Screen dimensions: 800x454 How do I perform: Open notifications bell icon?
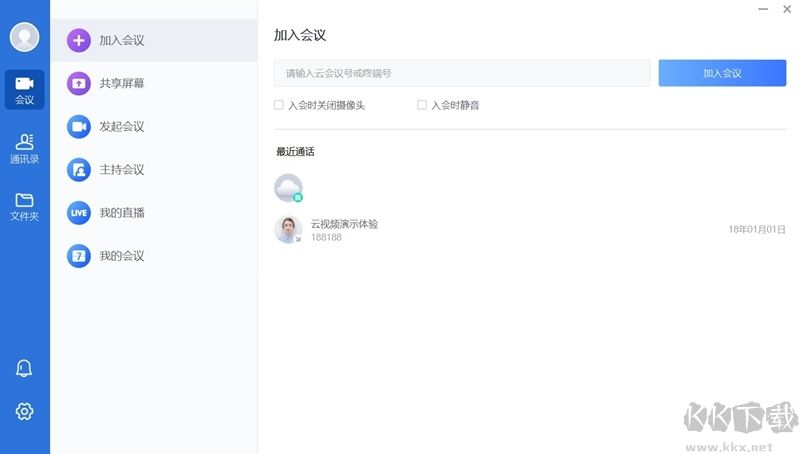tap(24, 368)
